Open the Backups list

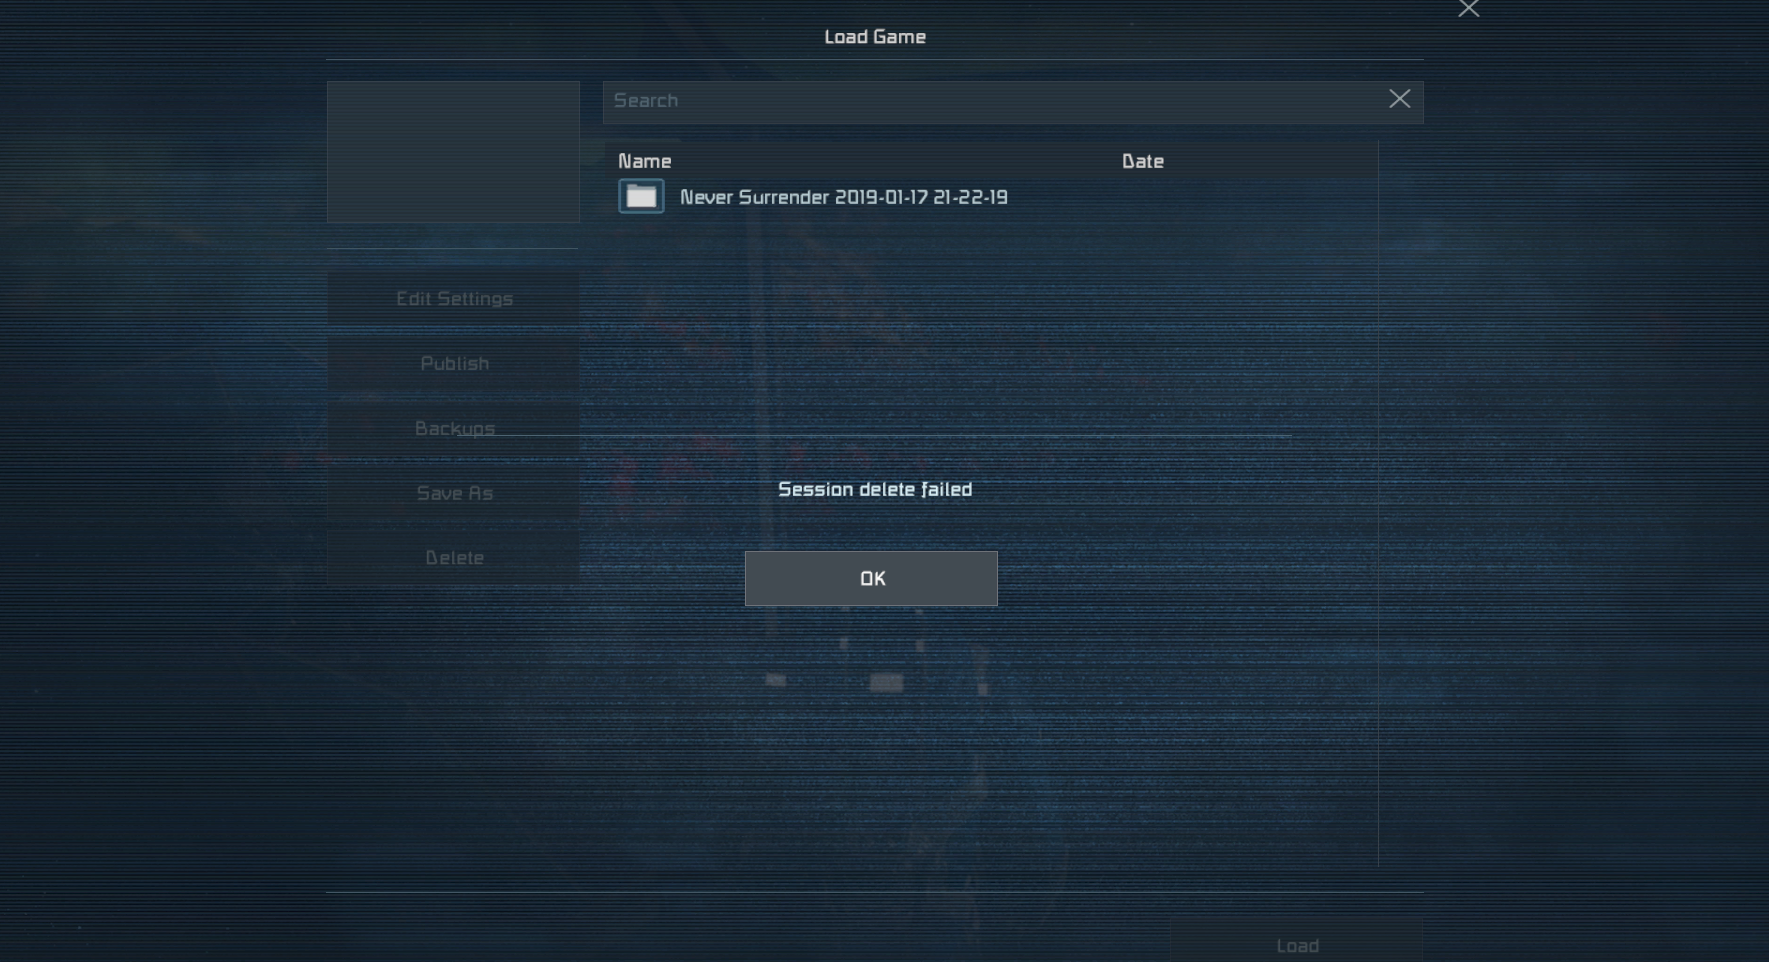pyautogui.click(x=454, y=428)
